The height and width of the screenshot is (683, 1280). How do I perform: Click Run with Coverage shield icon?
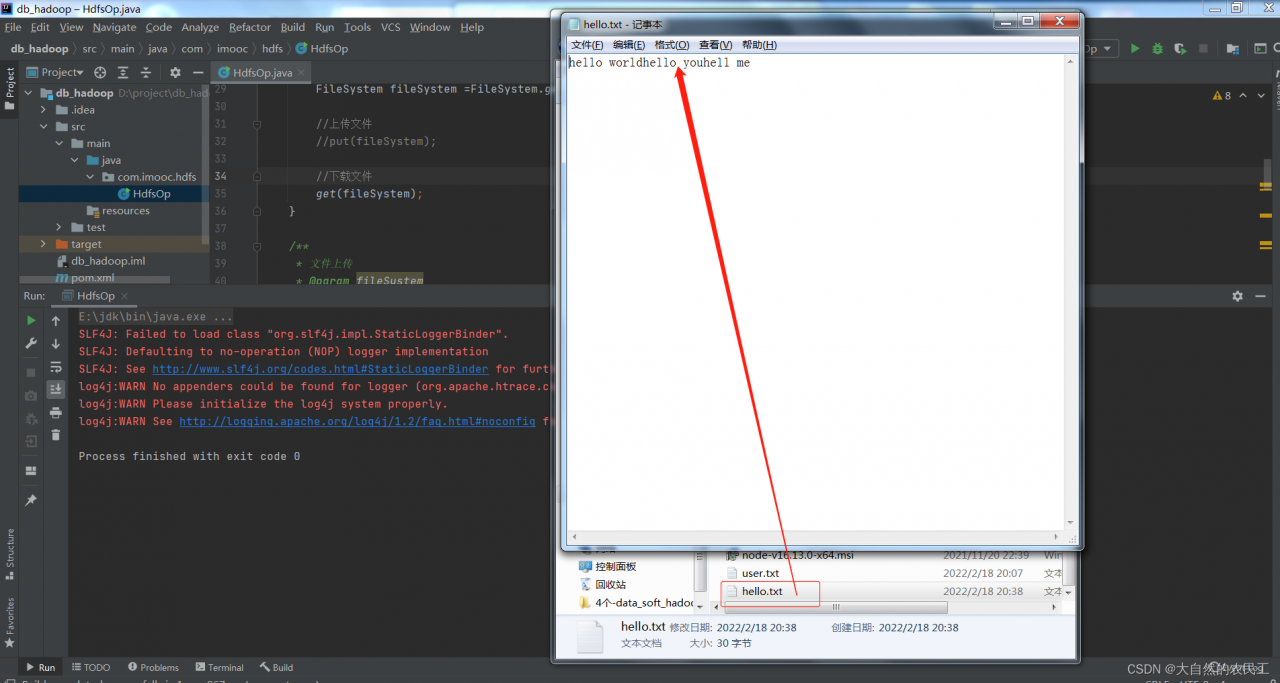coord(1181,48)
